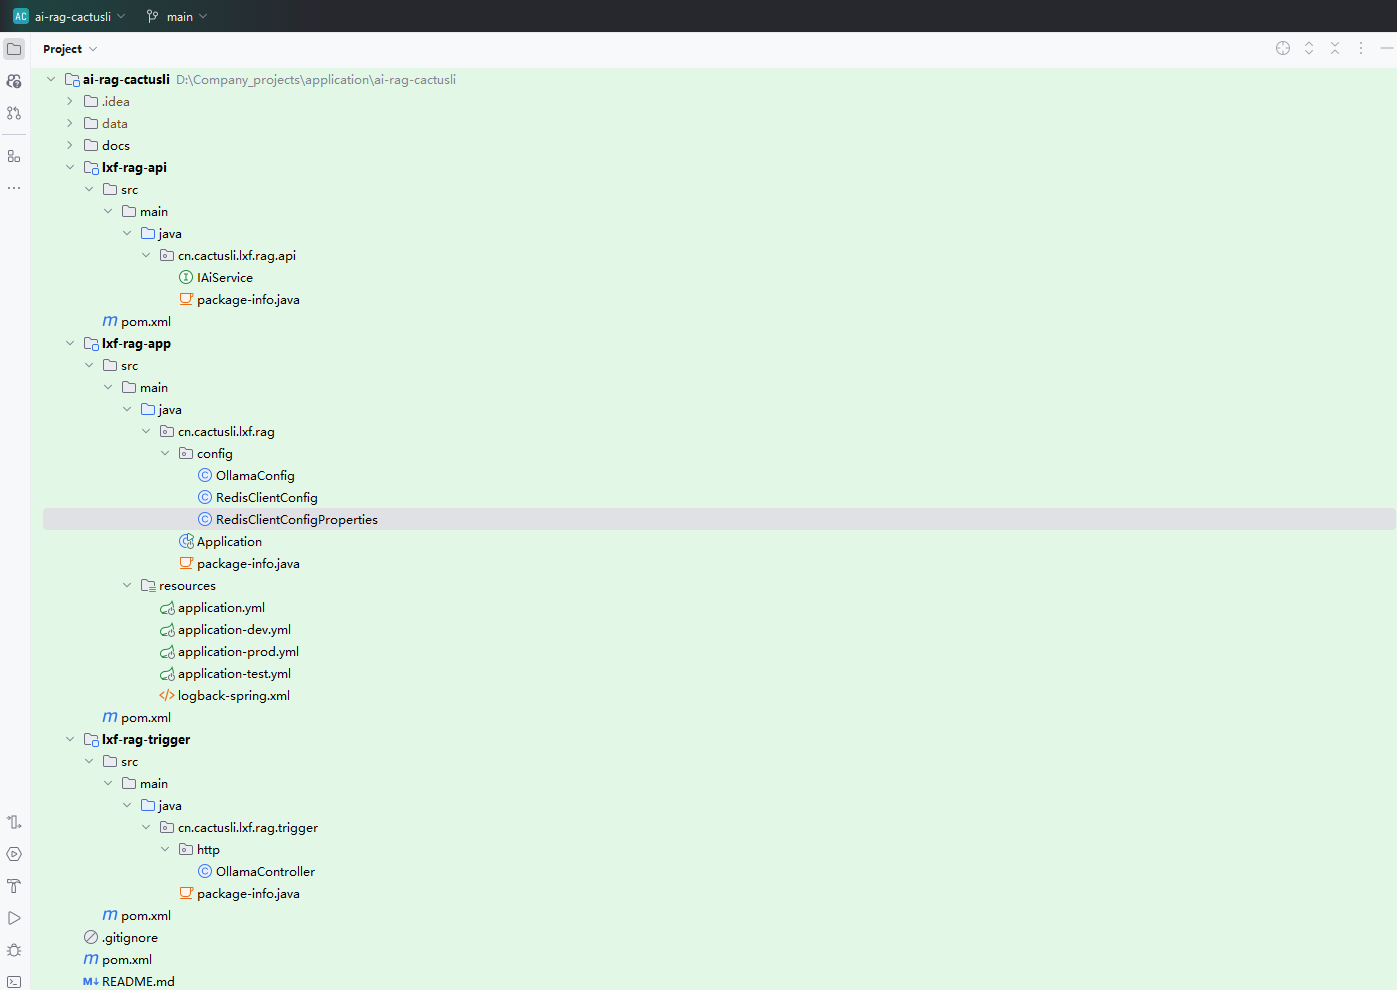
Task: Open the Debug tool window bug icon
Action: (x=14, y=950)
